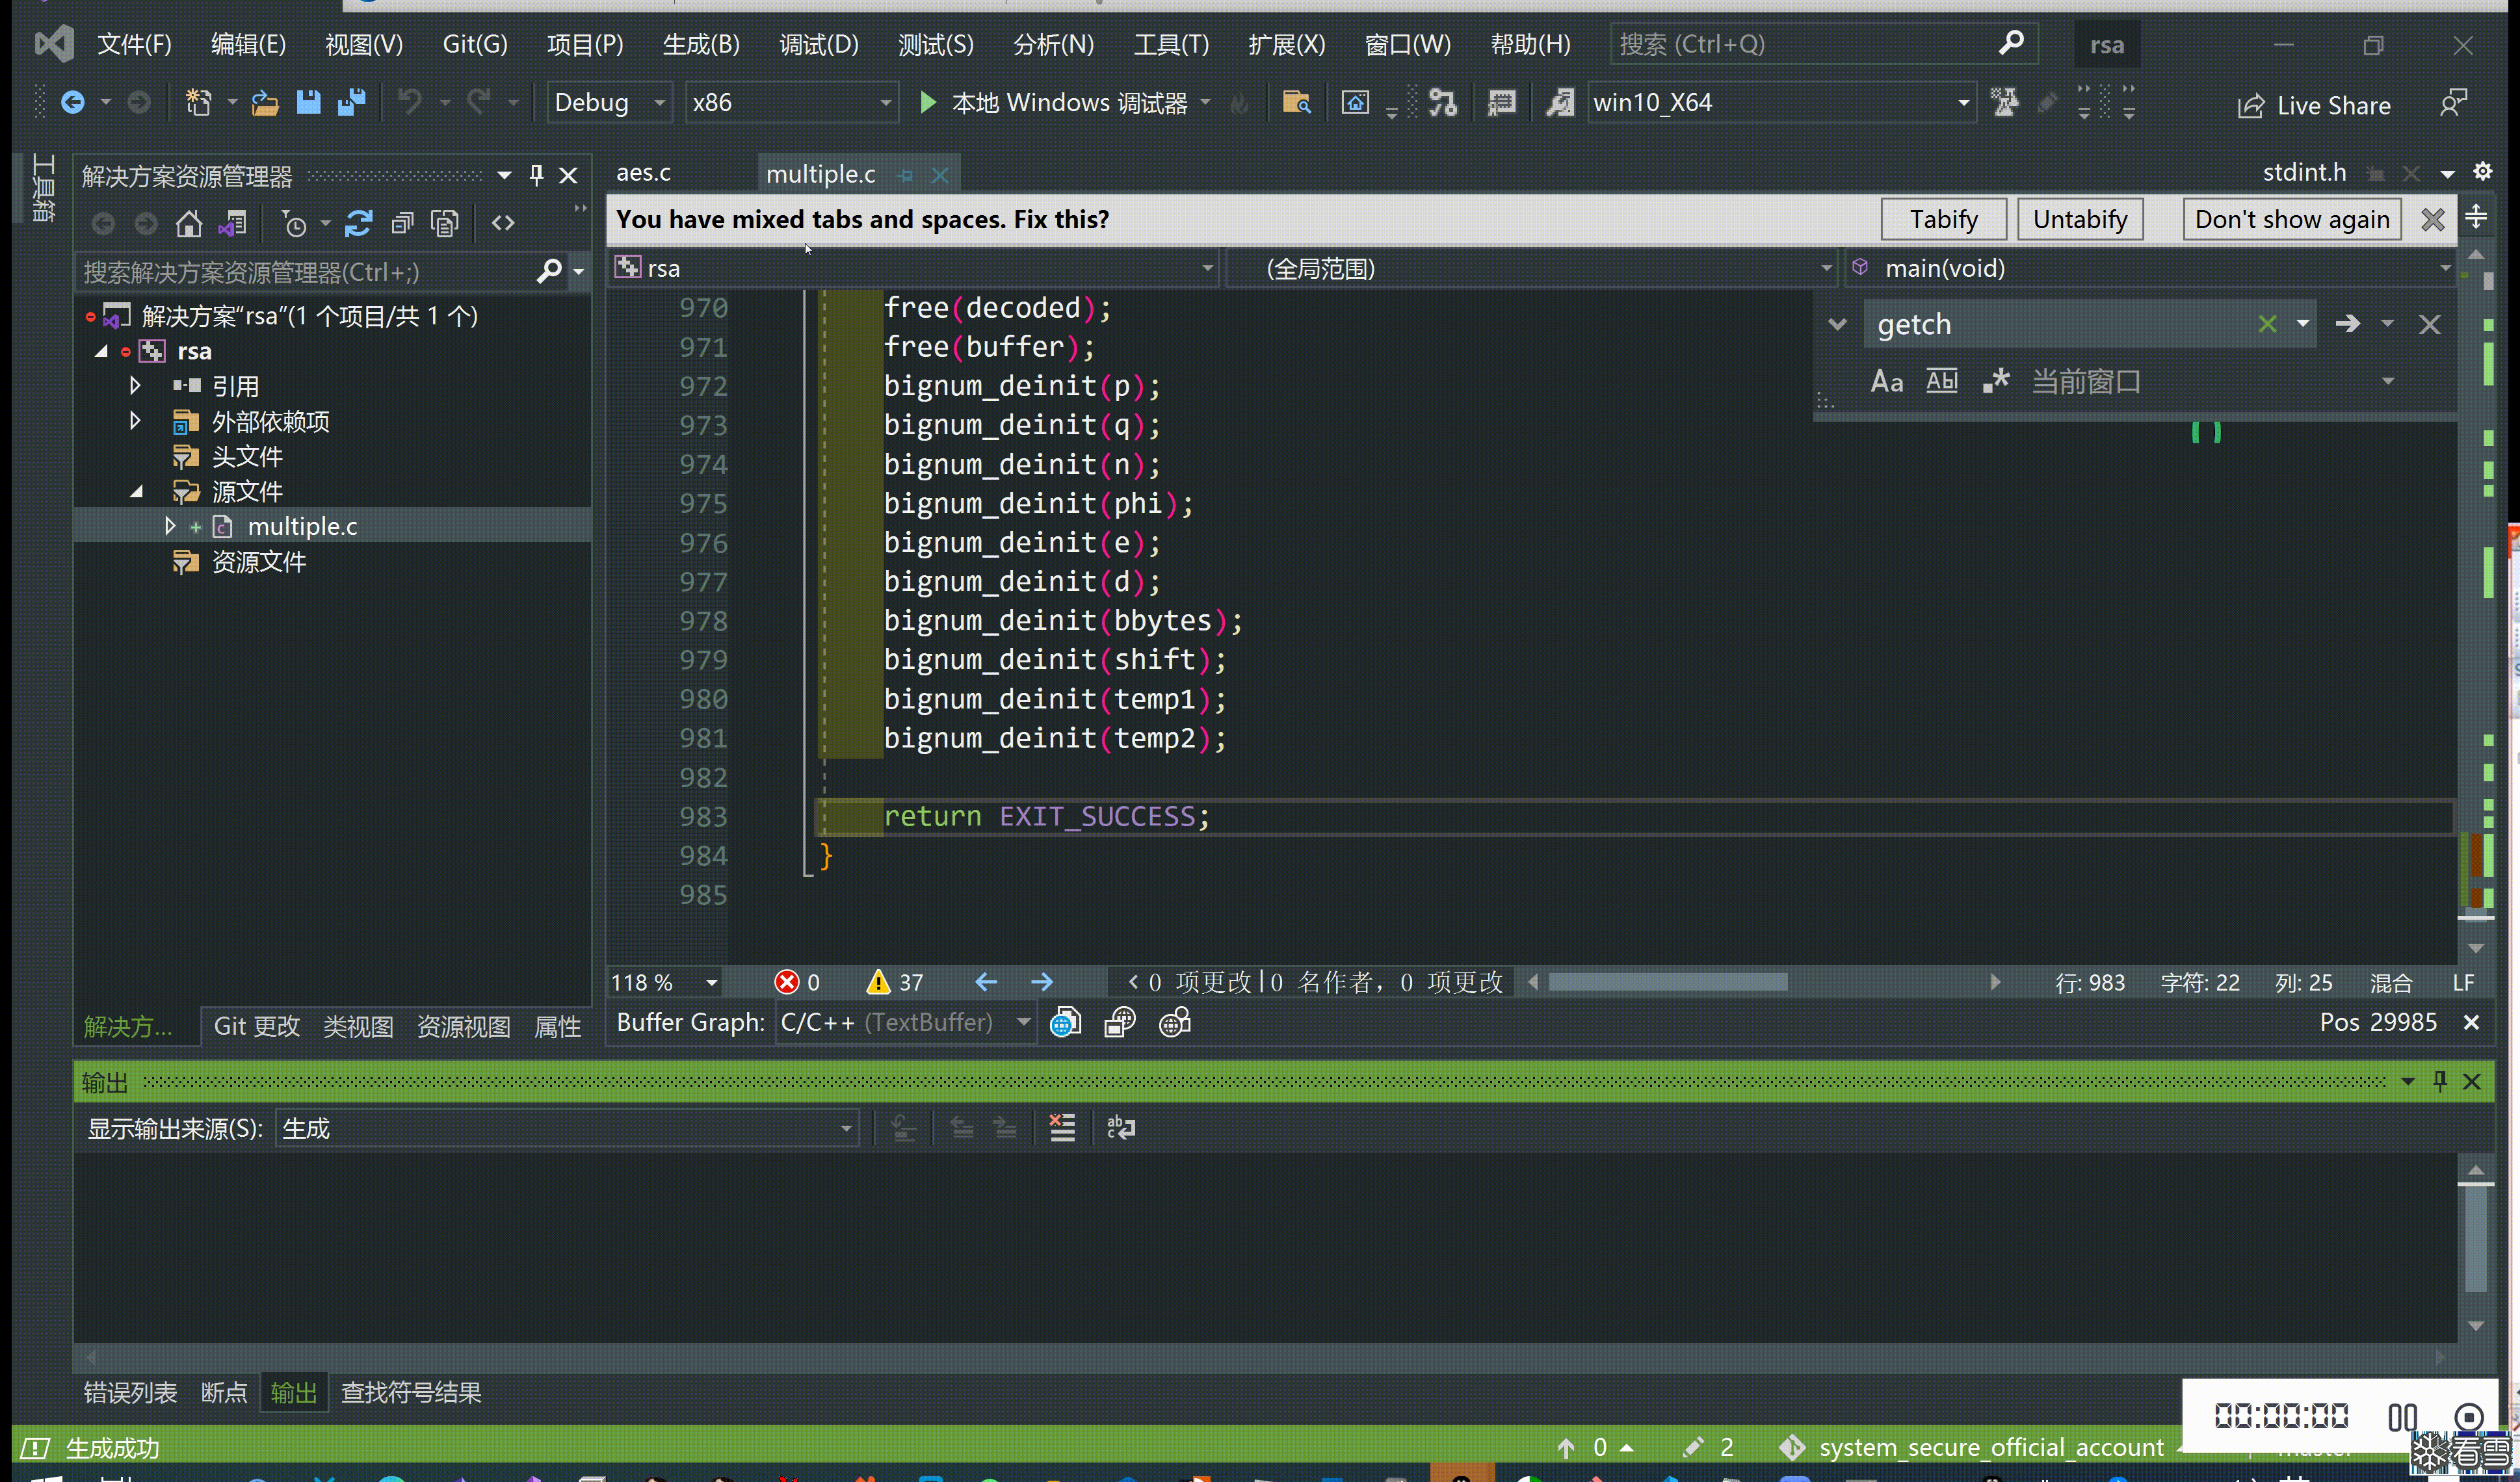The image size is (2520, 1482).
Task: Click the Don't show again button
Action: pyautogui.click(x=2291, y=219)
